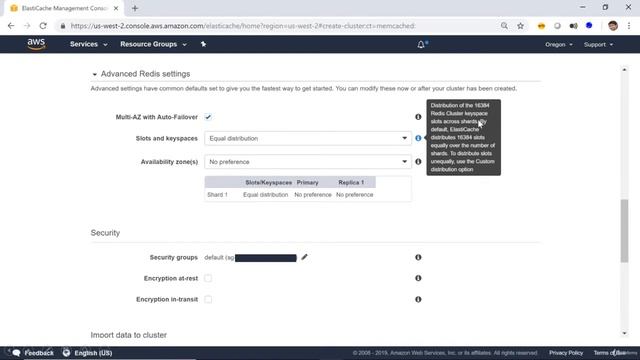Open the Availability zone(s) dropdown

point(308,162)
